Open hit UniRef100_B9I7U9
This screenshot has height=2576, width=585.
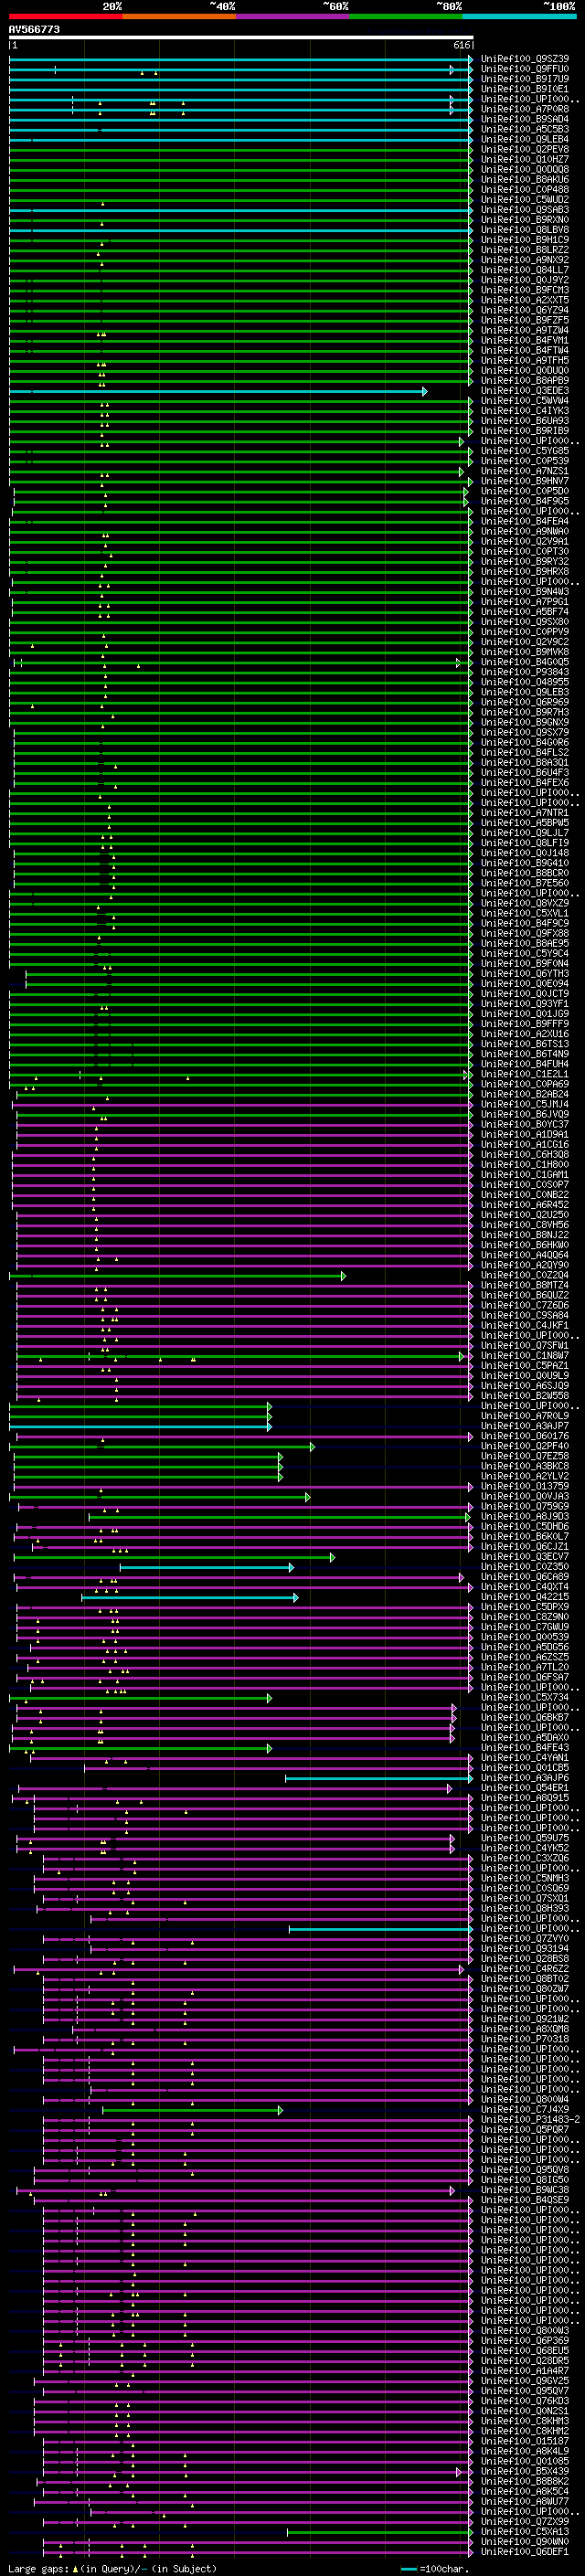pos(525,79)
